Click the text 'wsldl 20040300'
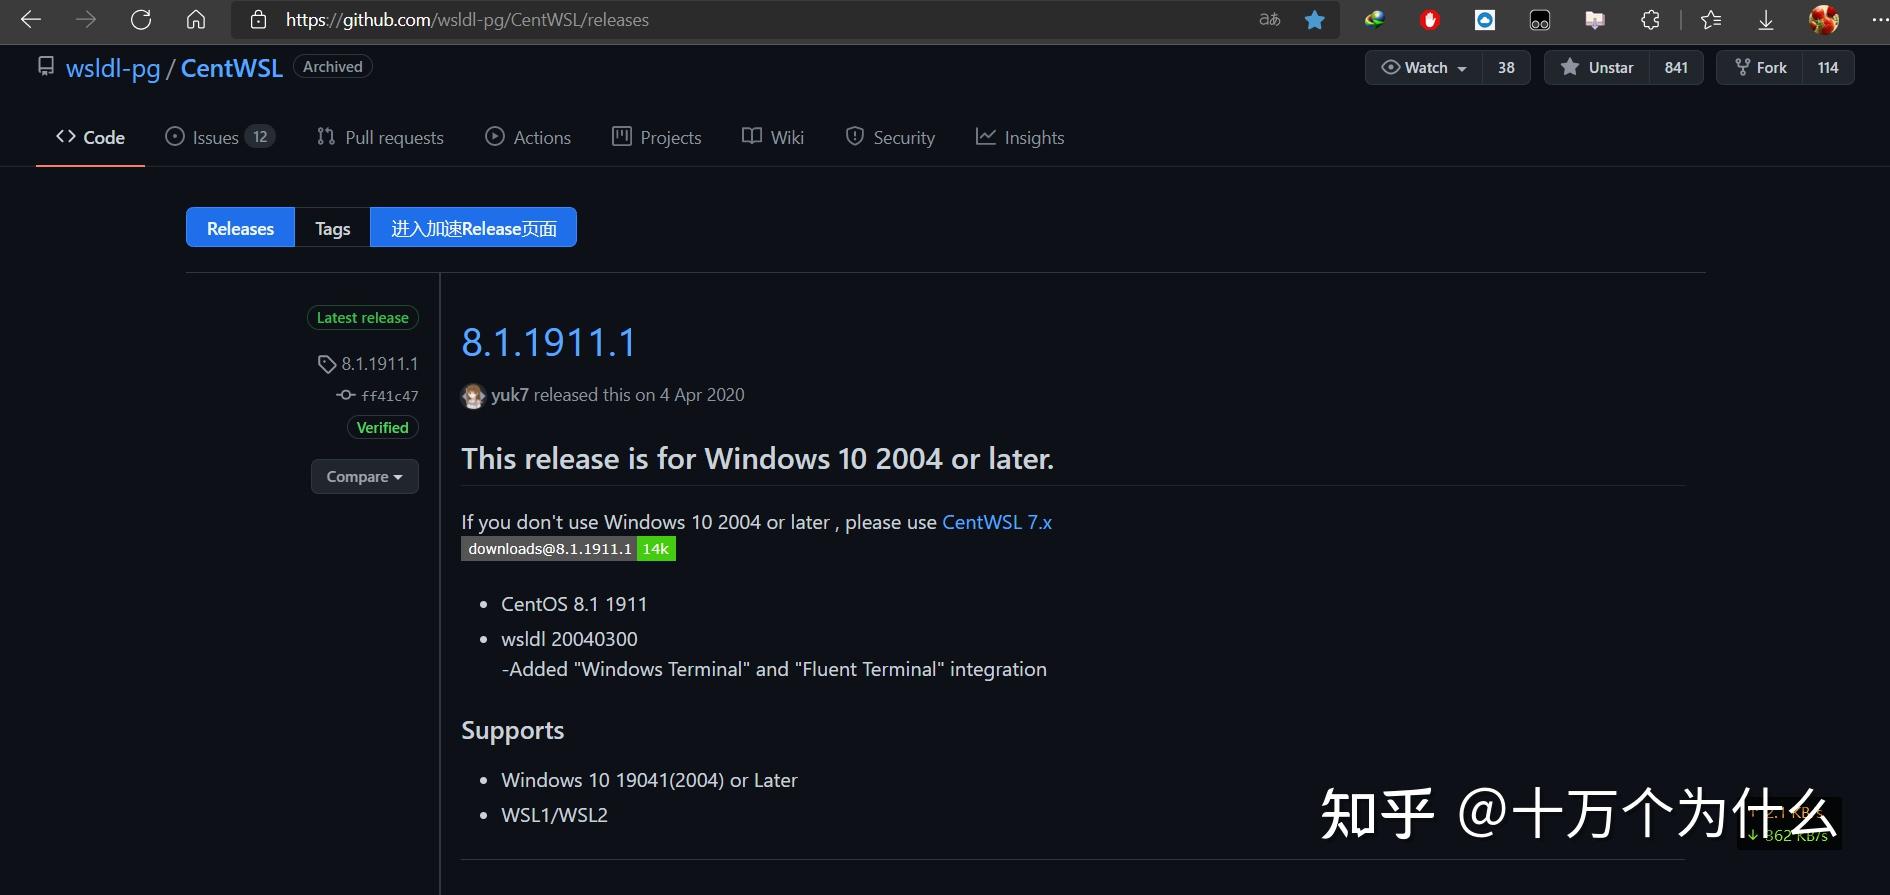This screenshot has height=895, width=1890. click(x=569, y=638)
